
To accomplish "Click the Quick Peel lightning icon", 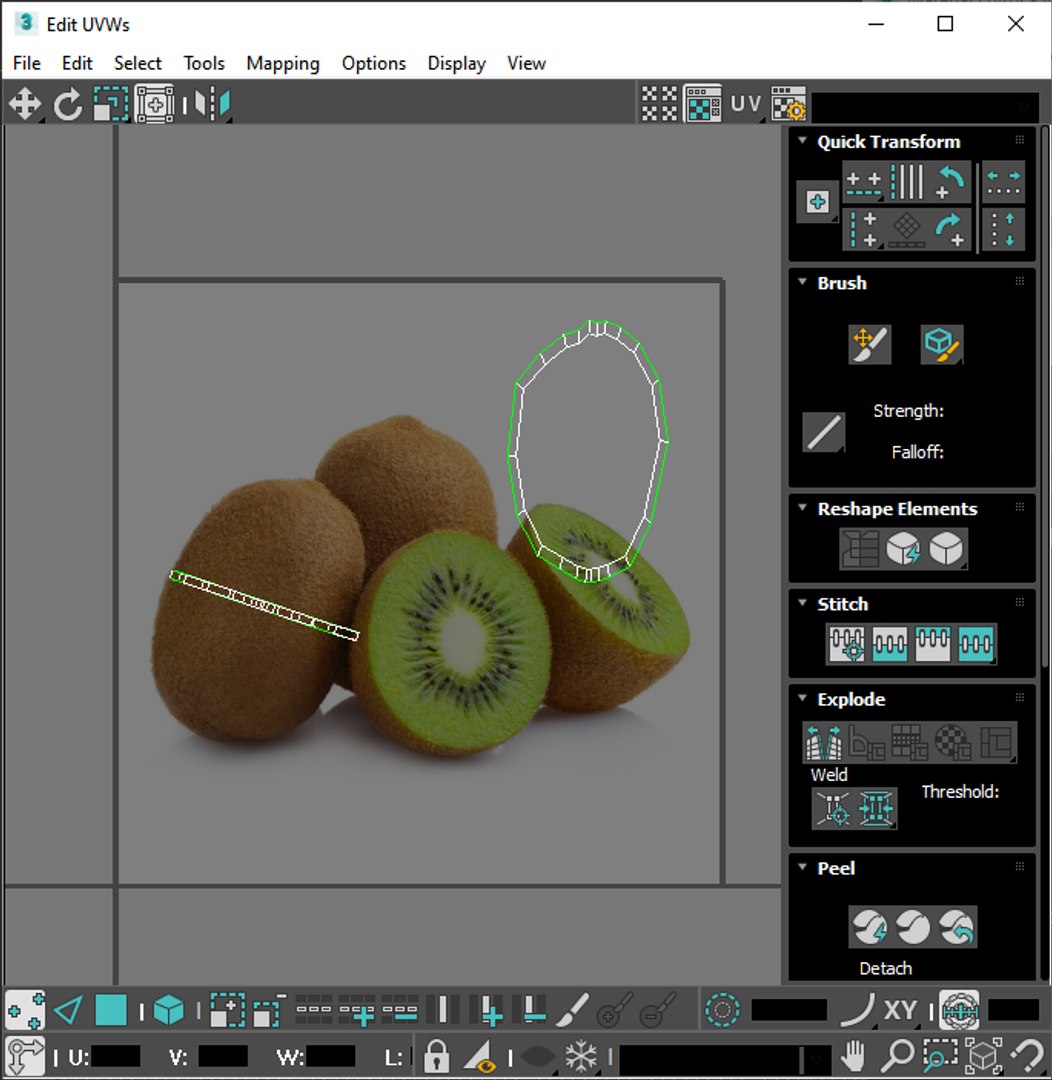I will 870,927.
